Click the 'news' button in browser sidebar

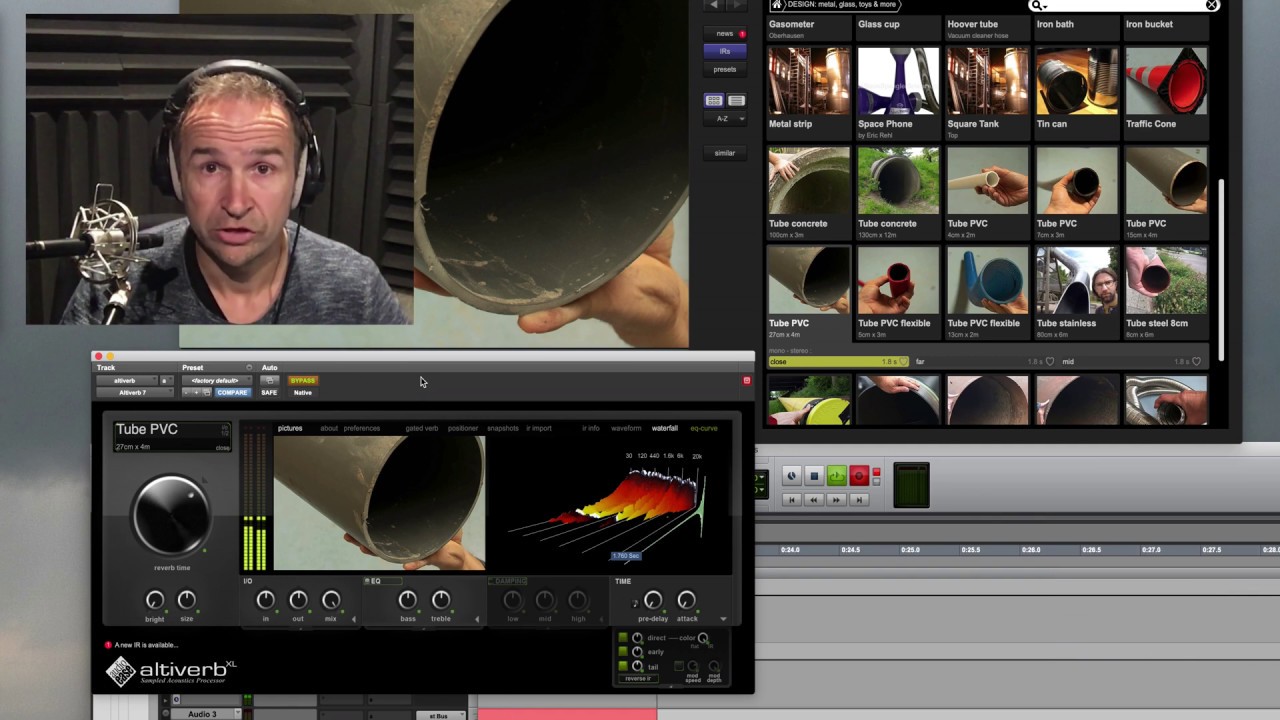(x=725, y=33)
